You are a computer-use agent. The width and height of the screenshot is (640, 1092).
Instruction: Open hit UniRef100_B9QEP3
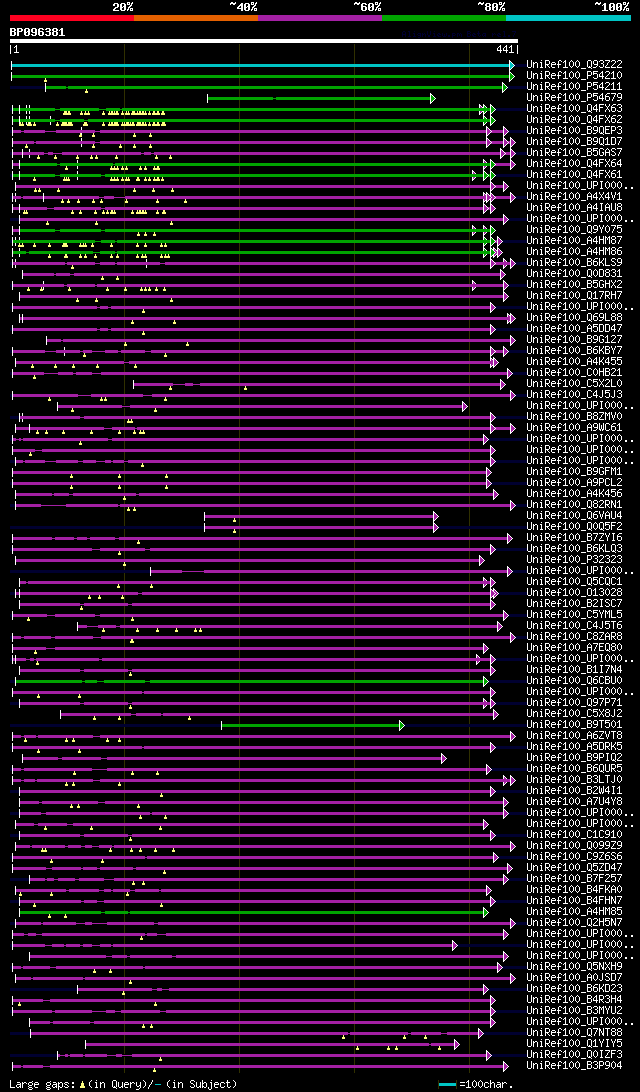pos(575,130)
